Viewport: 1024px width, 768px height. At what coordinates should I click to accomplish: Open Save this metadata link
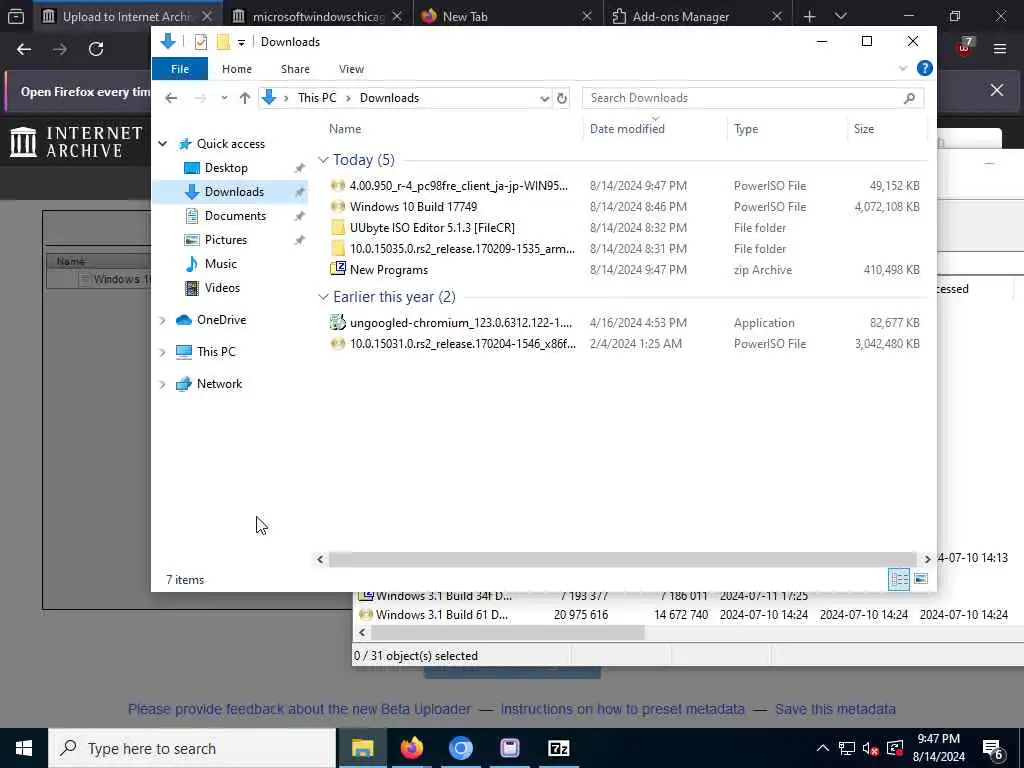[x=835, y=709]
